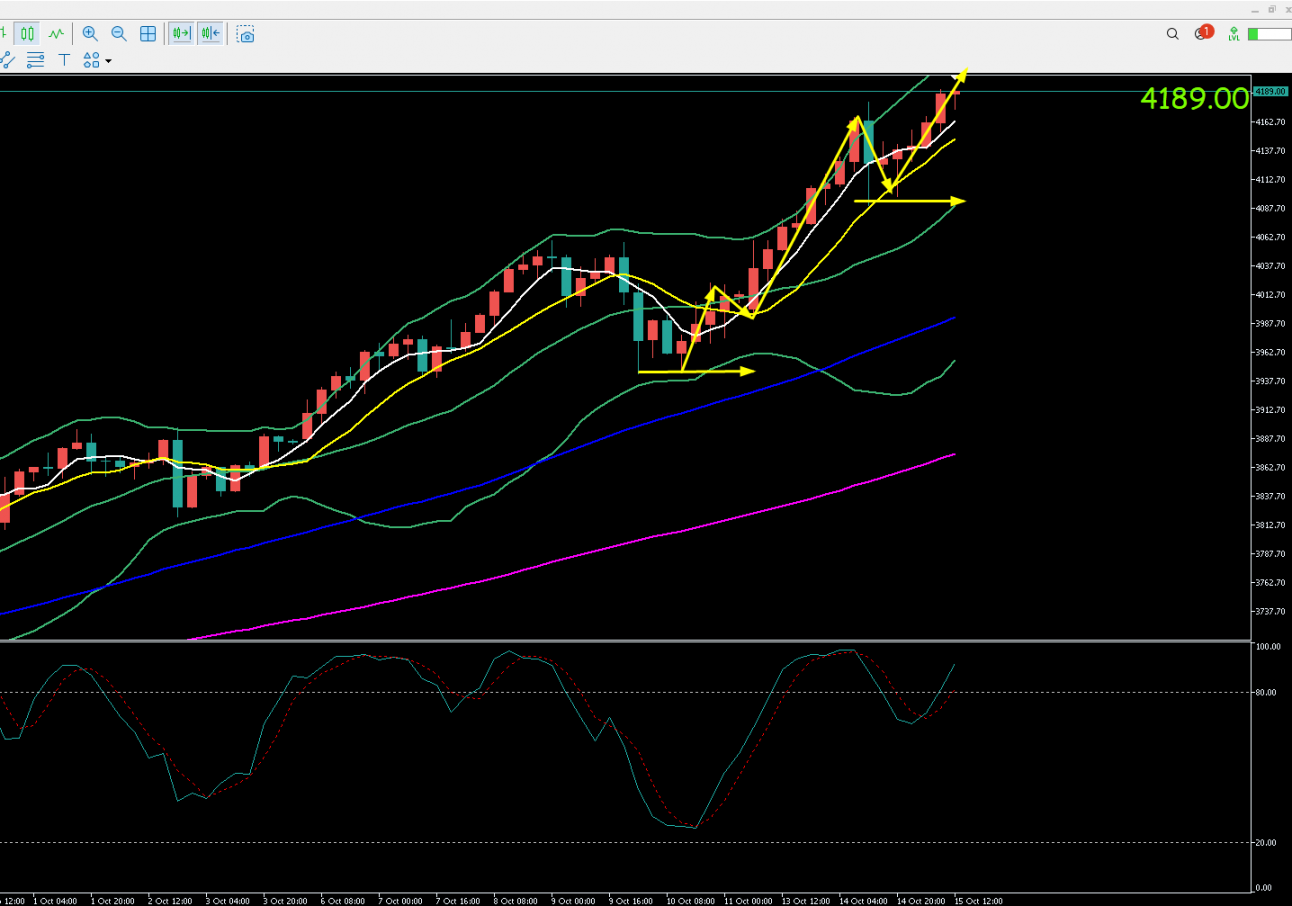
Task: Switch to line chart type
Action: [57, 33]
